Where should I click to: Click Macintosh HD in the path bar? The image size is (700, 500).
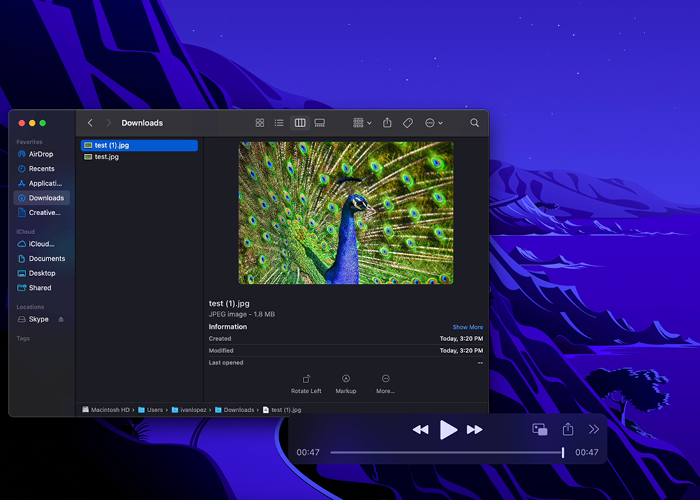coord(106,410)
